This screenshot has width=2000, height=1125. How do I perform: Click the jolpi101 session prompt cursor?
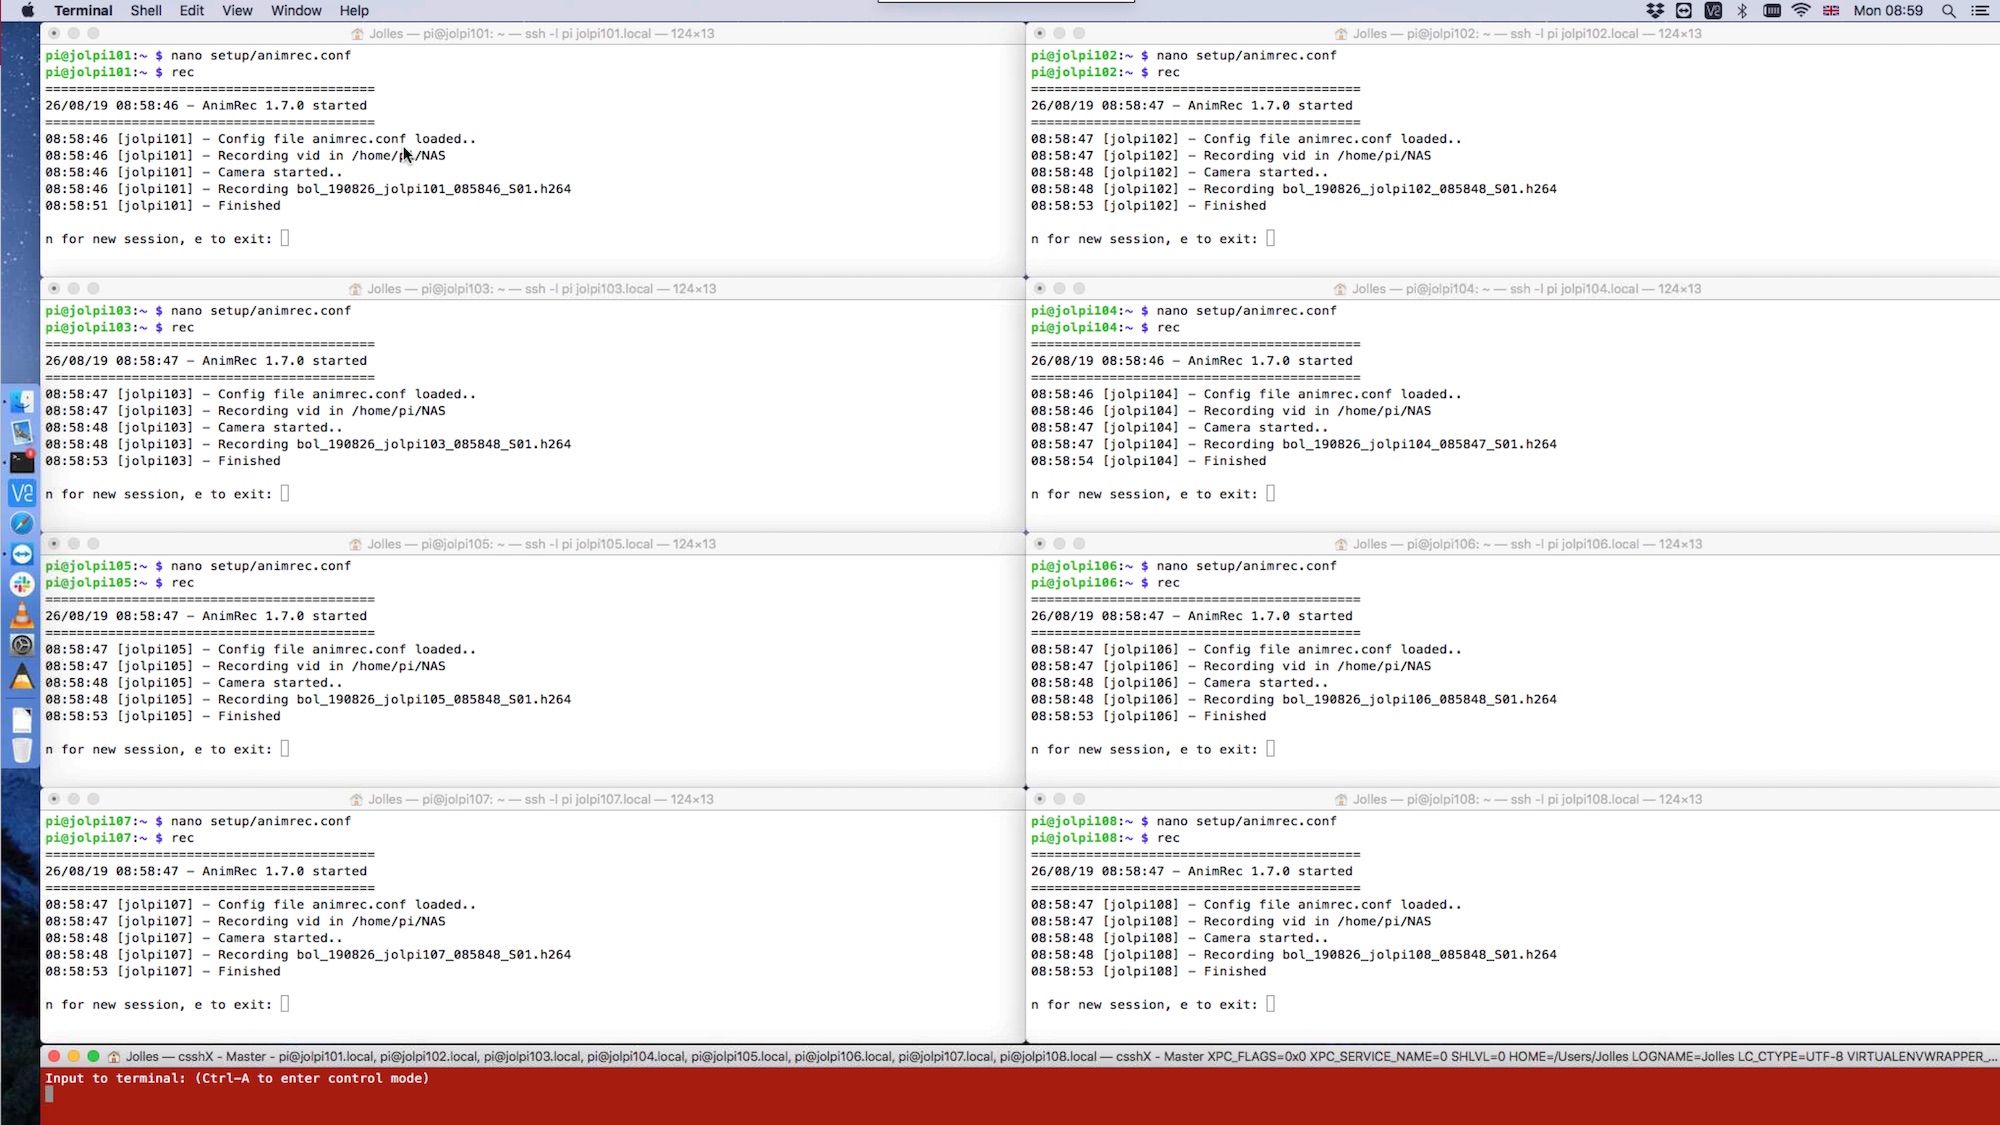pyautogui.click(x=285, y=238)
